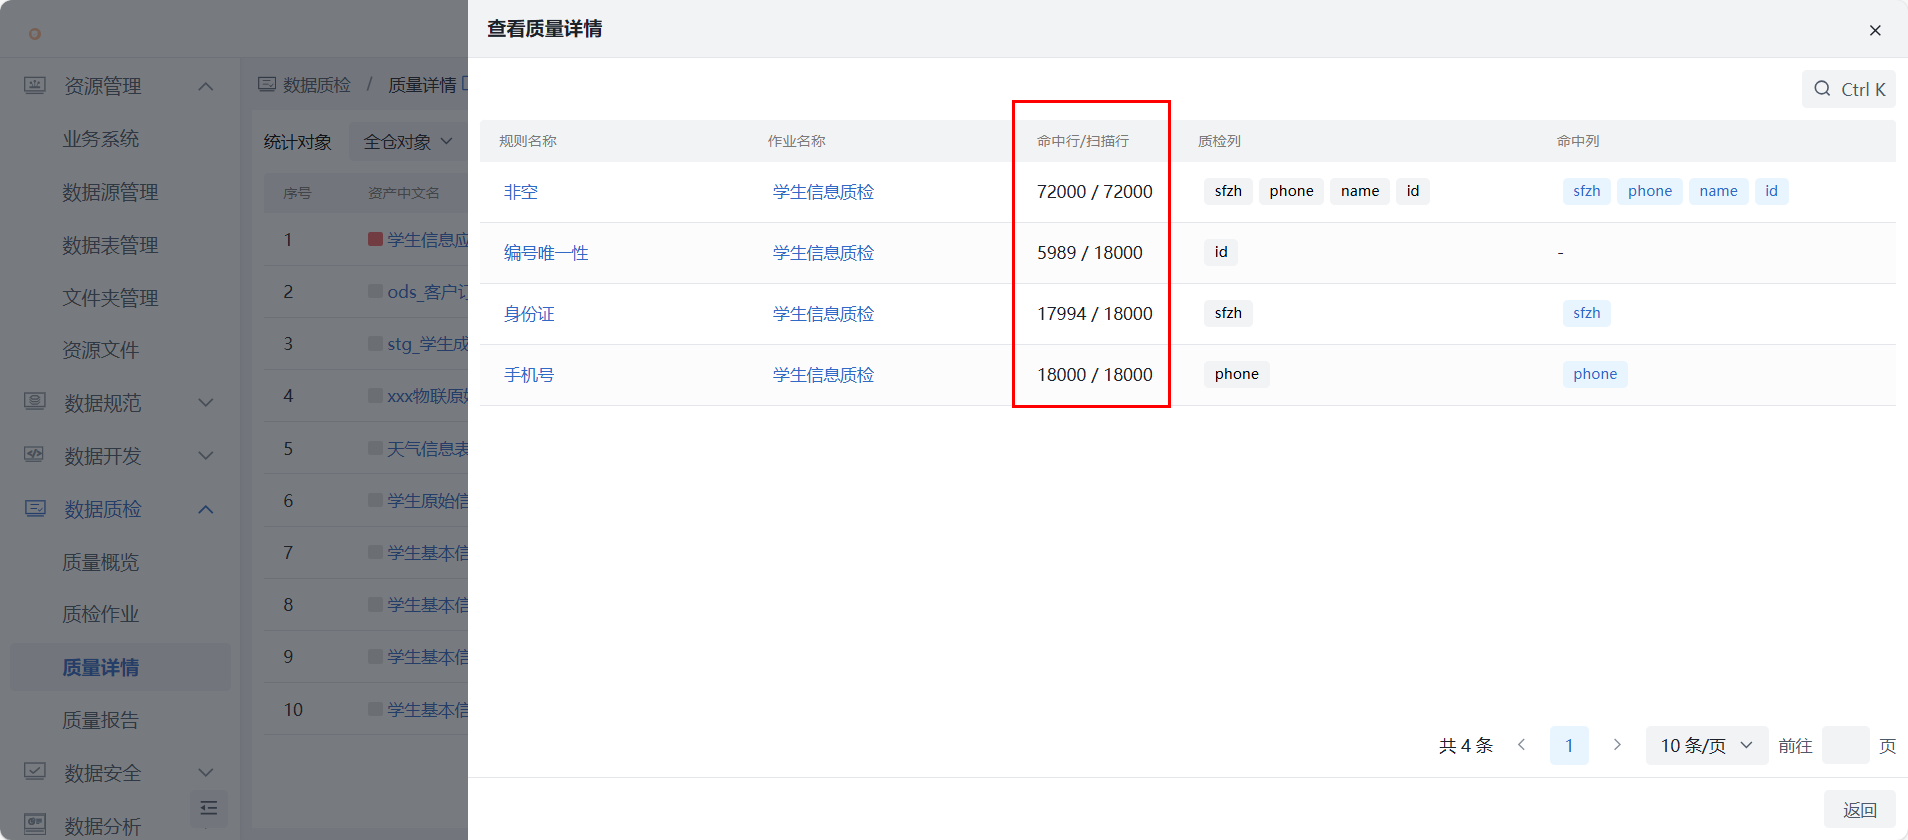Close the 查看质量详情 drawer
This screenshot has height=840, width=1908.
pyautogui.click(x=1875, y=30)
